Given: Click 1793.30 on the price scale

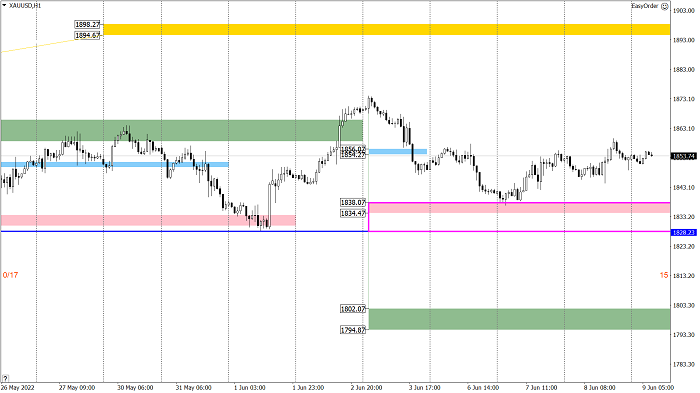Looking at the screenshot, I should click(684, 335).
